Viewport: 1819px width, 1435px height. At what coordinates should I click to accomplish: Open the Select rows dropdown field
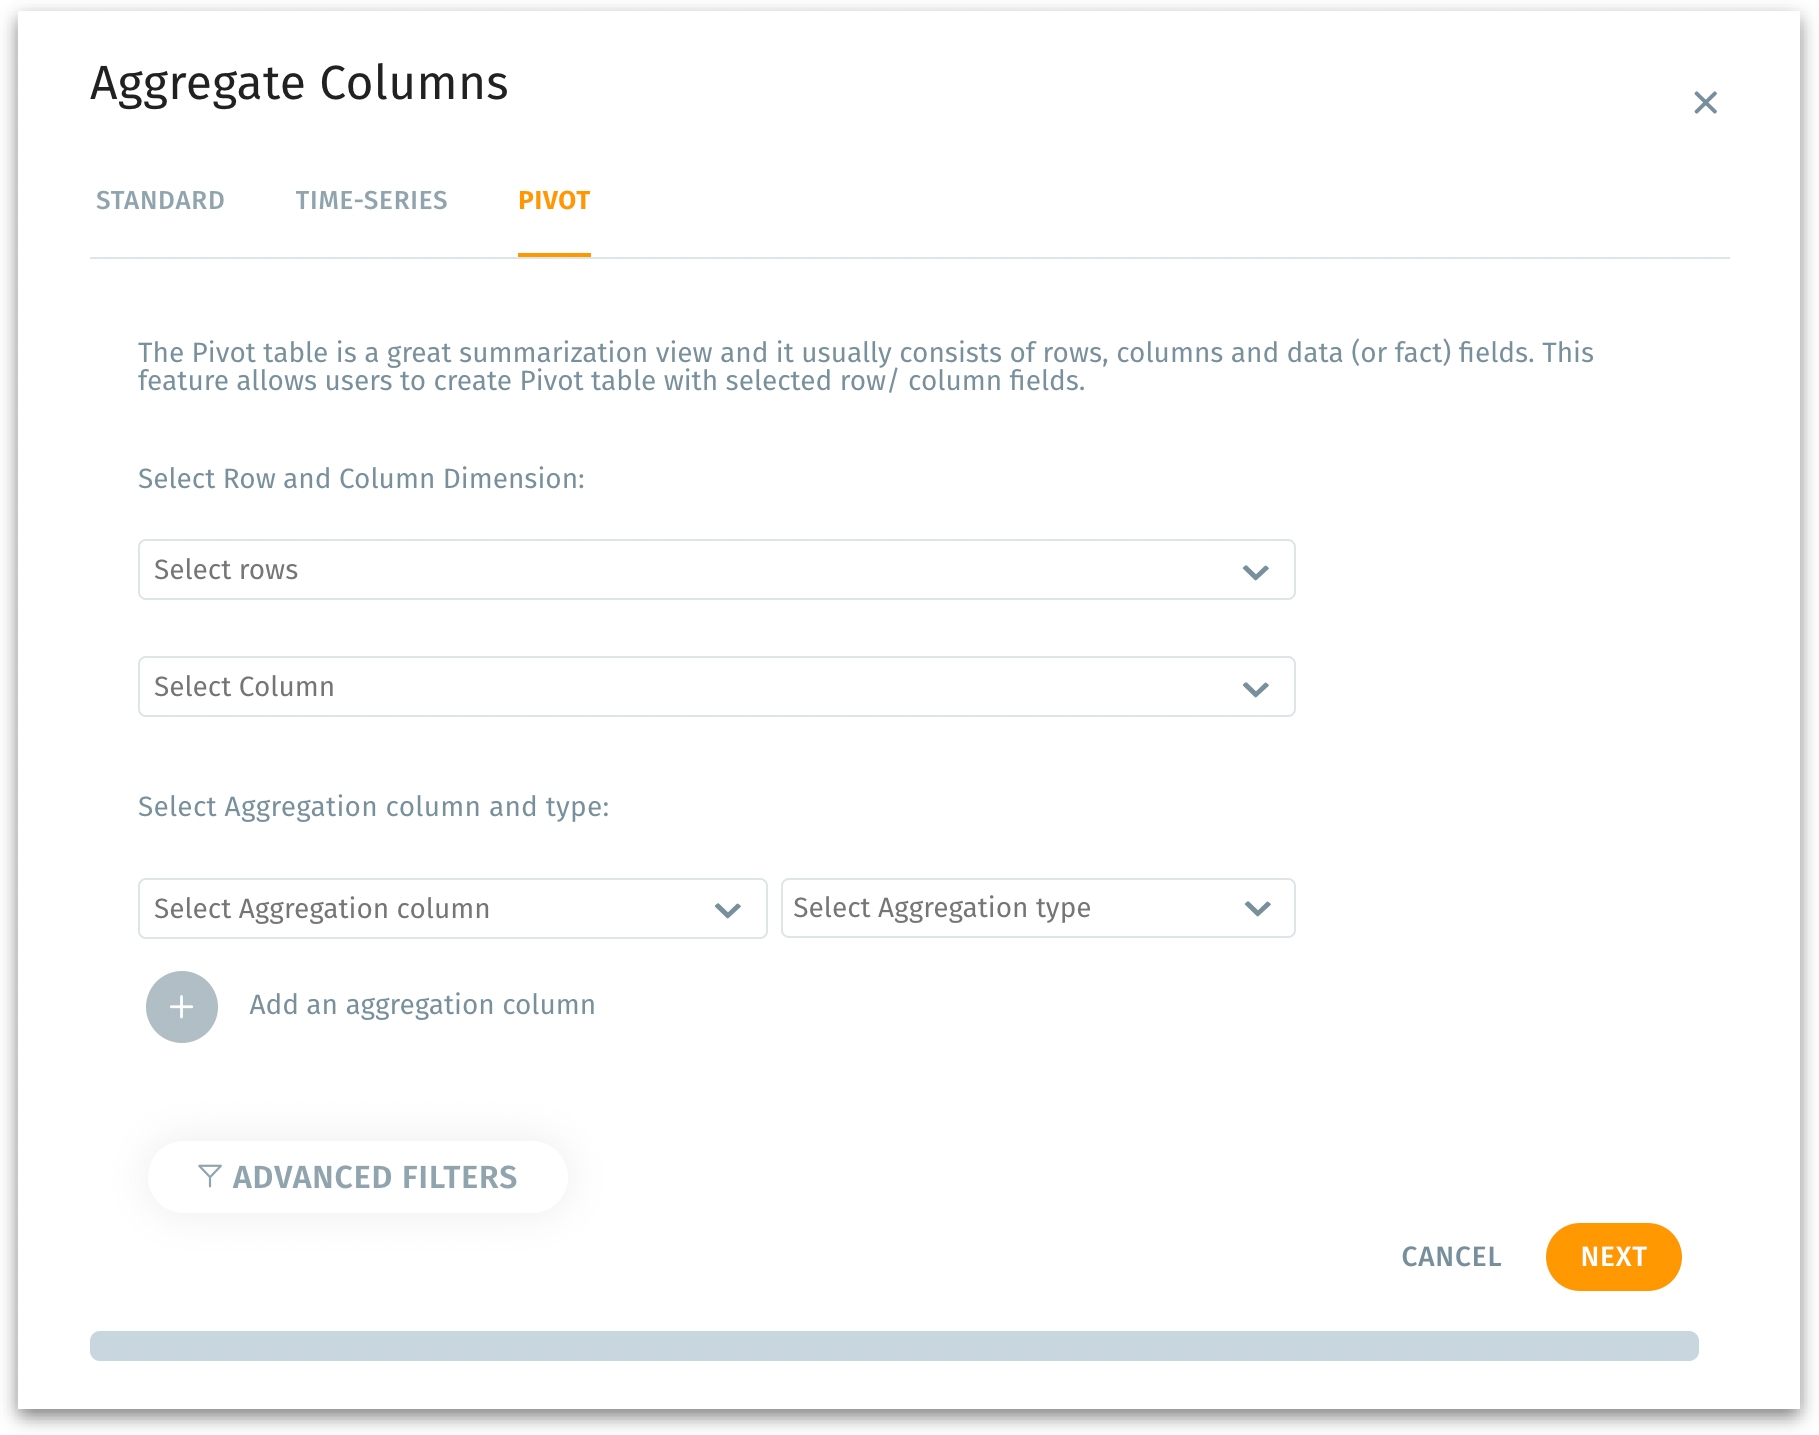[690, 570]
